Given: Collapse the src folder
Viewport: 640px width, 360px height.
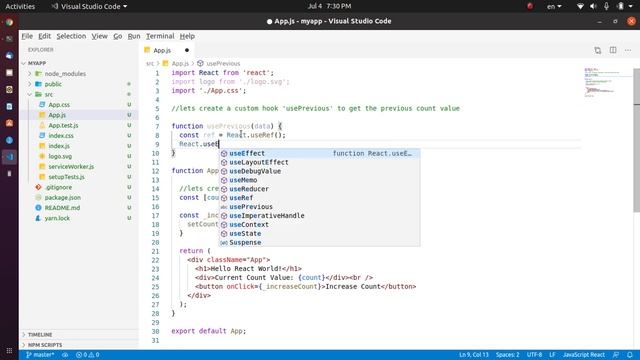Looking at the screenshot, I should click(x=49, y=94).
